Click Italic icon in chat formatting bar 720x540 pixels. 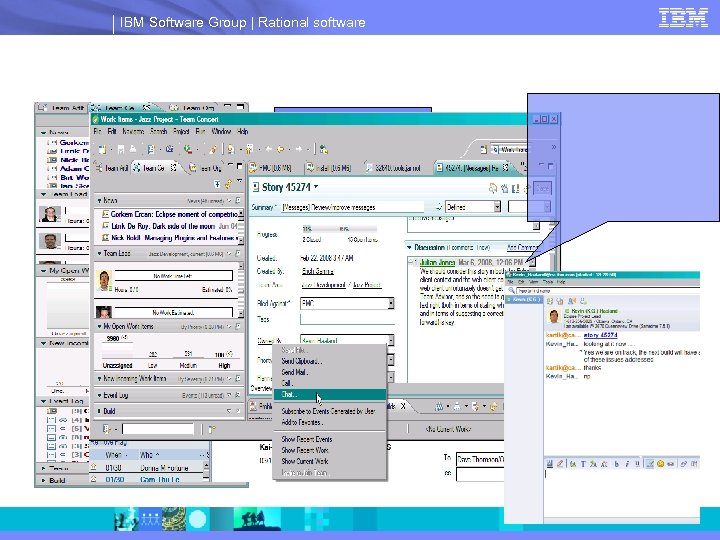(x=627, y=464)
